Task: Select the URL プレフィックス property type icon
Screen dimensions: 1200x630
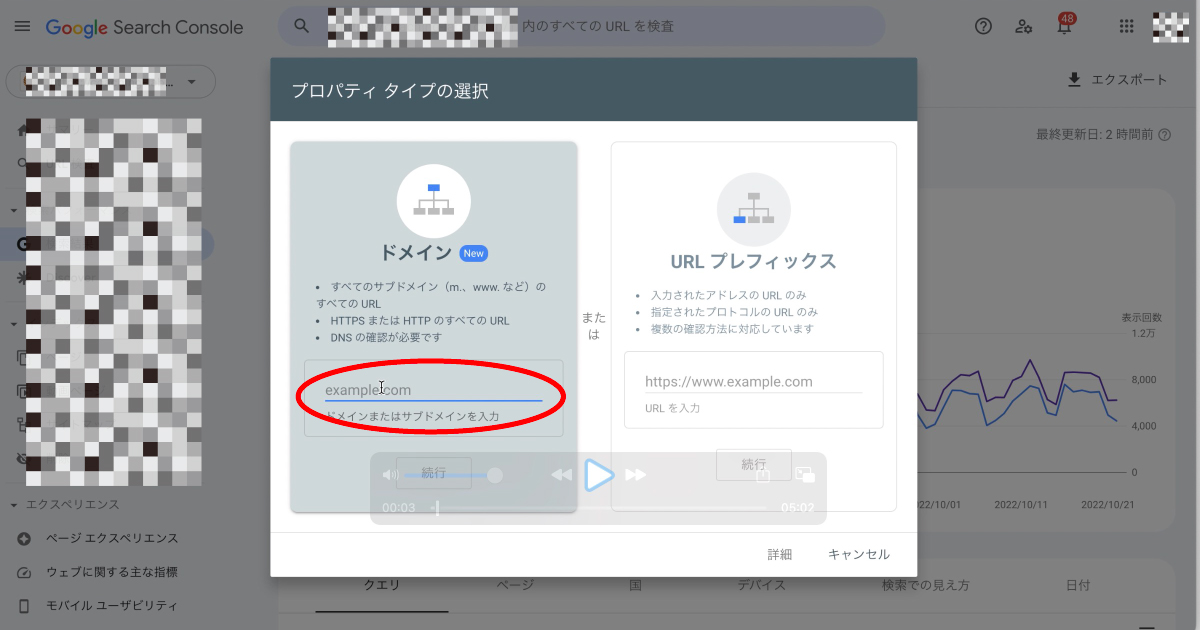Action: (754, 209)
